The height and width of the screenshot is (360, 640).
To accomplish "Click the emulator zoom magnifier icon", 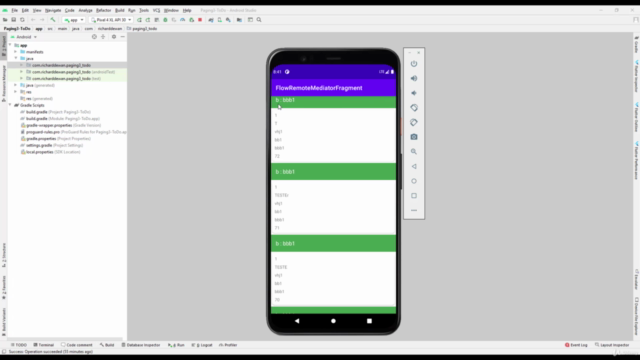I will tap(414, 151).
